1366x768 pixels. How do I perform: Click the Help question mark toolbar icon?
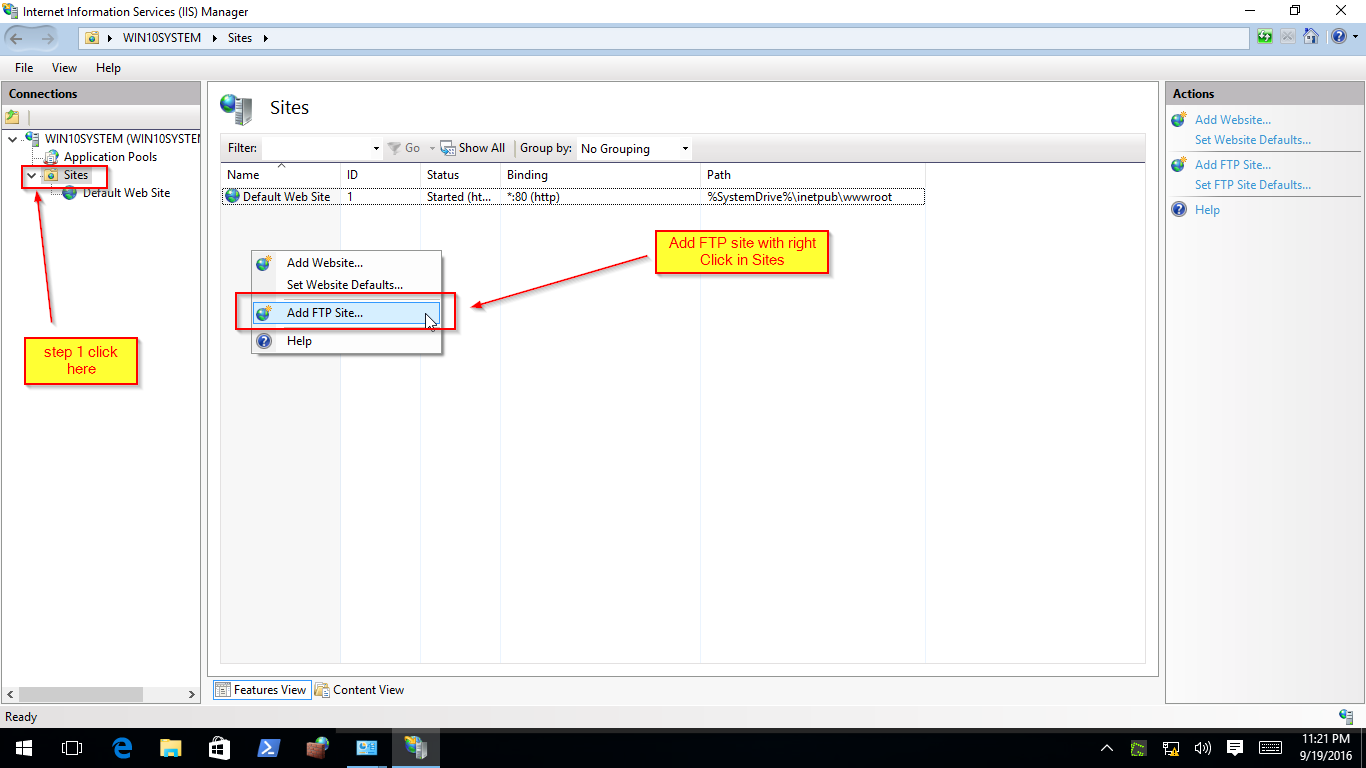tap(1338, 38)
